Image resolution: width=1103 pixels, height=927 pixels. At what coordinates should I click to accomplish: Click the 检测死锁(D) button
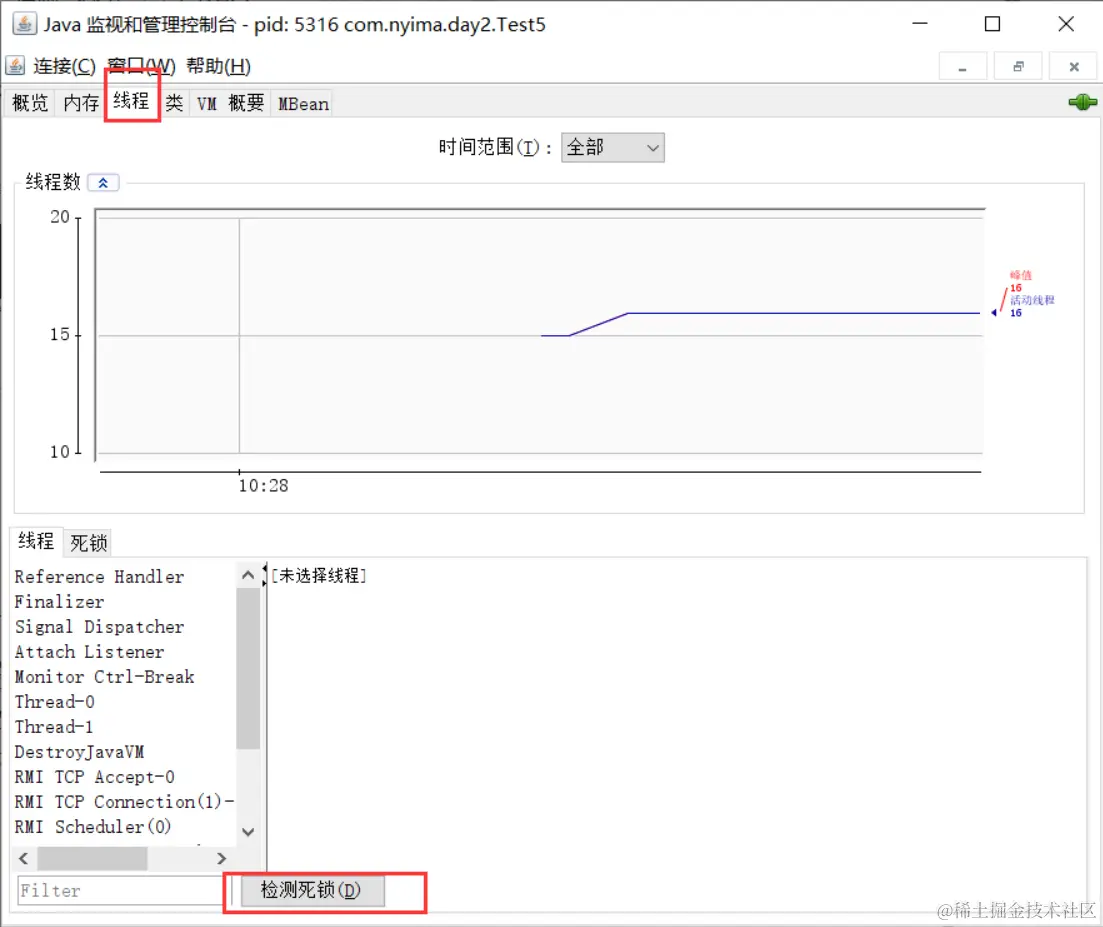(312, 890)
